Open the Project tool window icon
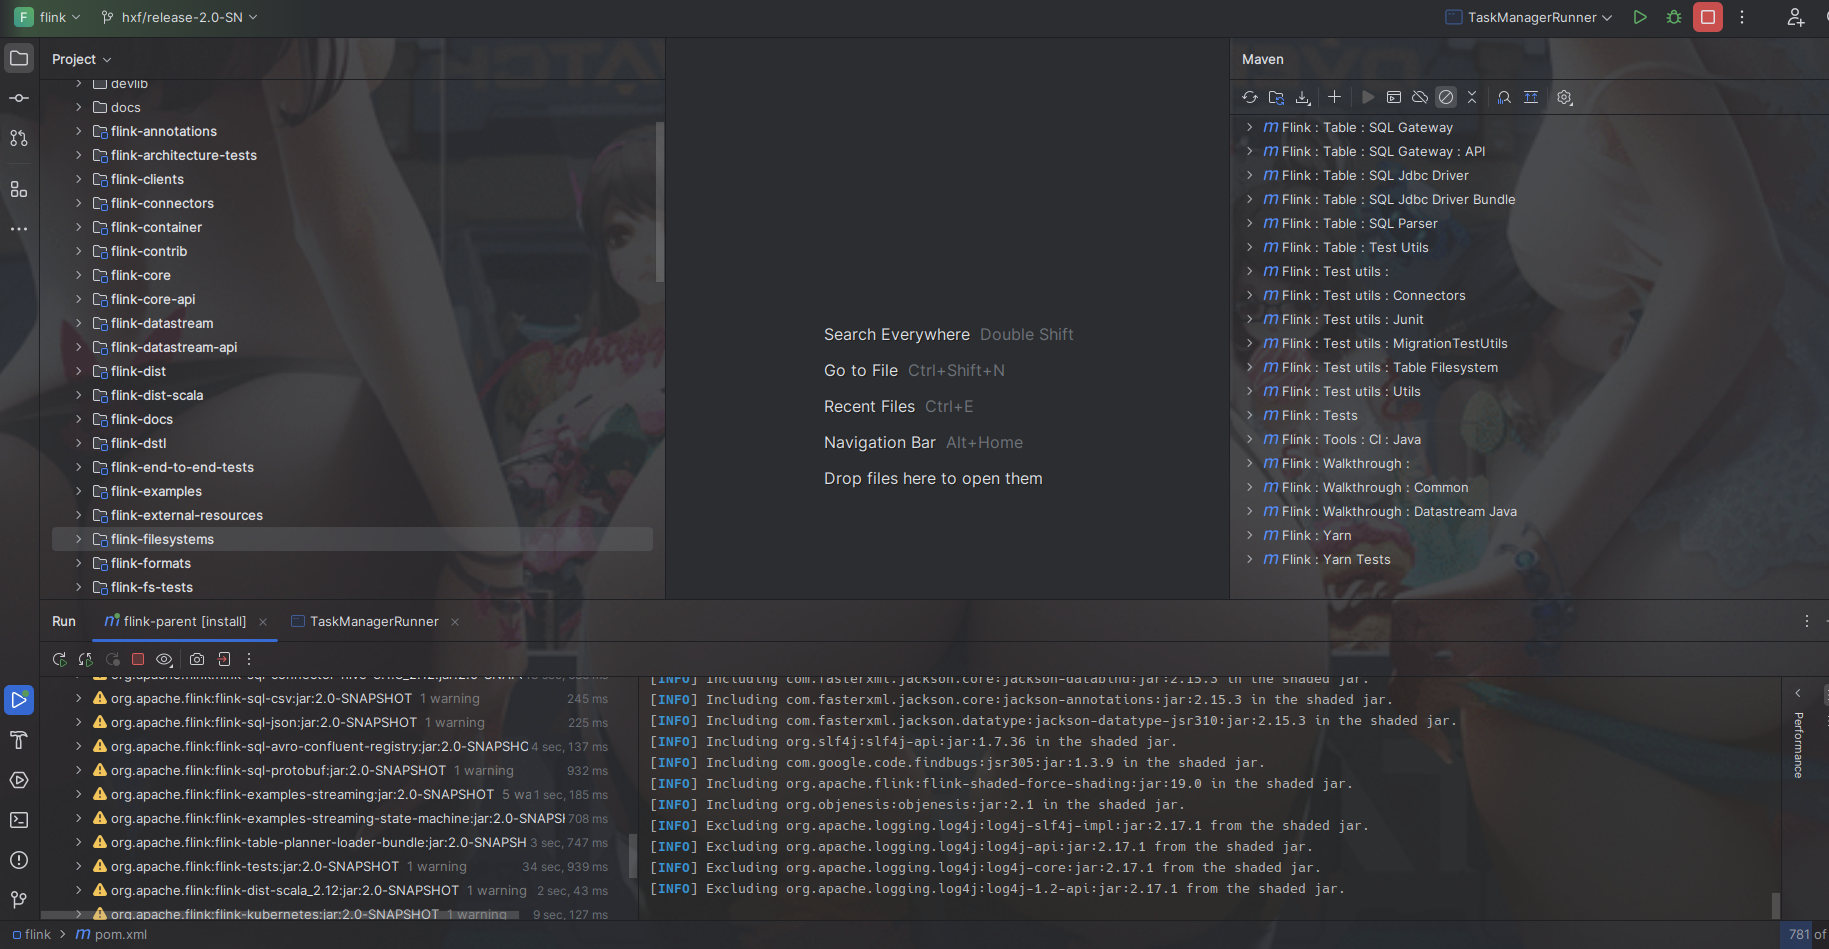Viewport: 1829px width, 949px height. coord(19,58)
